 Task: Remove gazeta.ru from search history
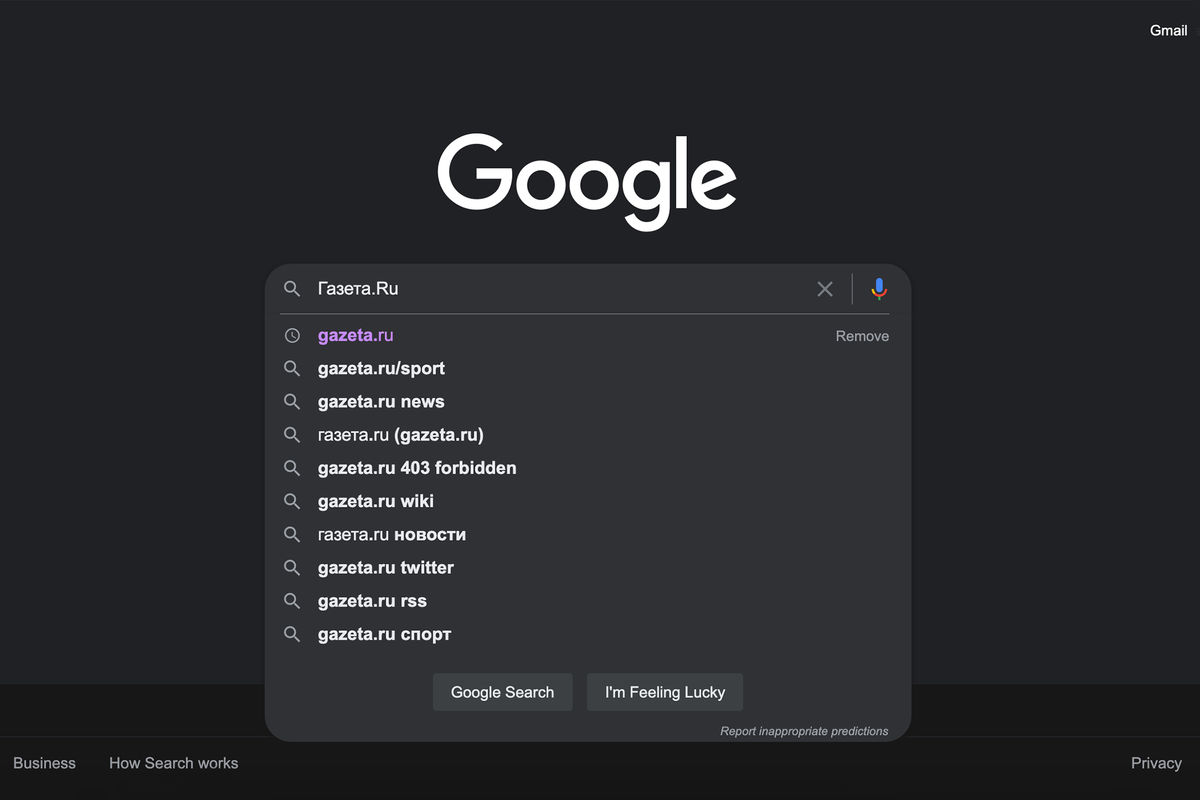coord(862,336)
